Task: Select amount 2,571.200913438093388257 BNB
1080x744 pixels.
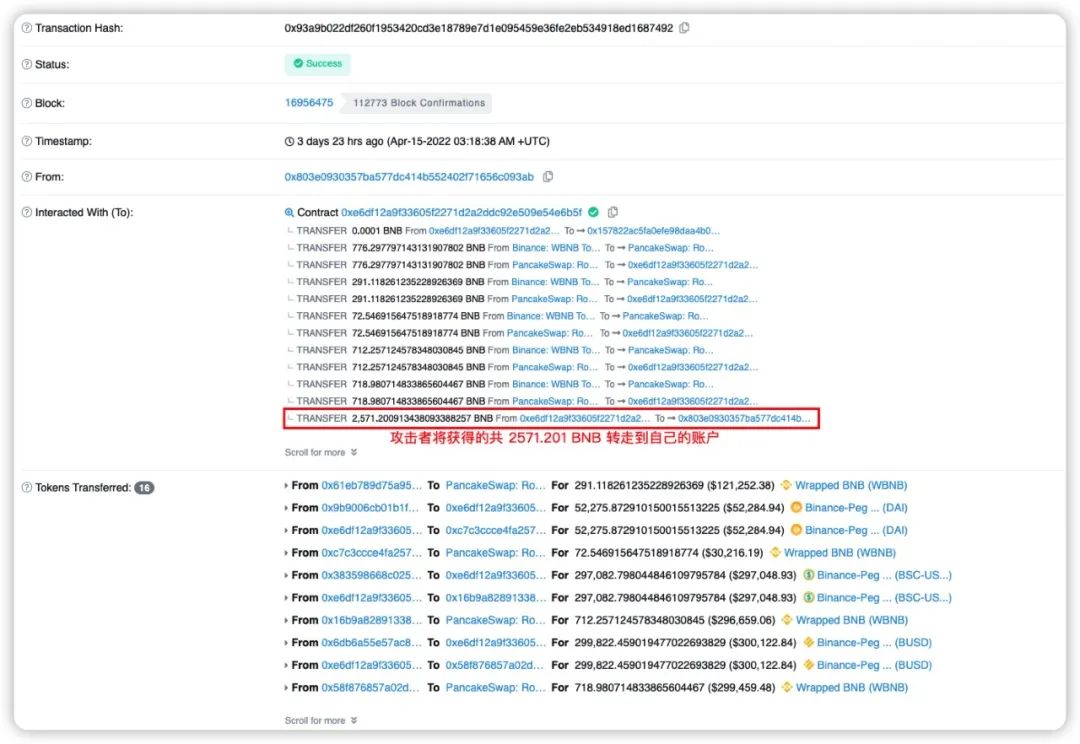Action: [x=422, y=418]
